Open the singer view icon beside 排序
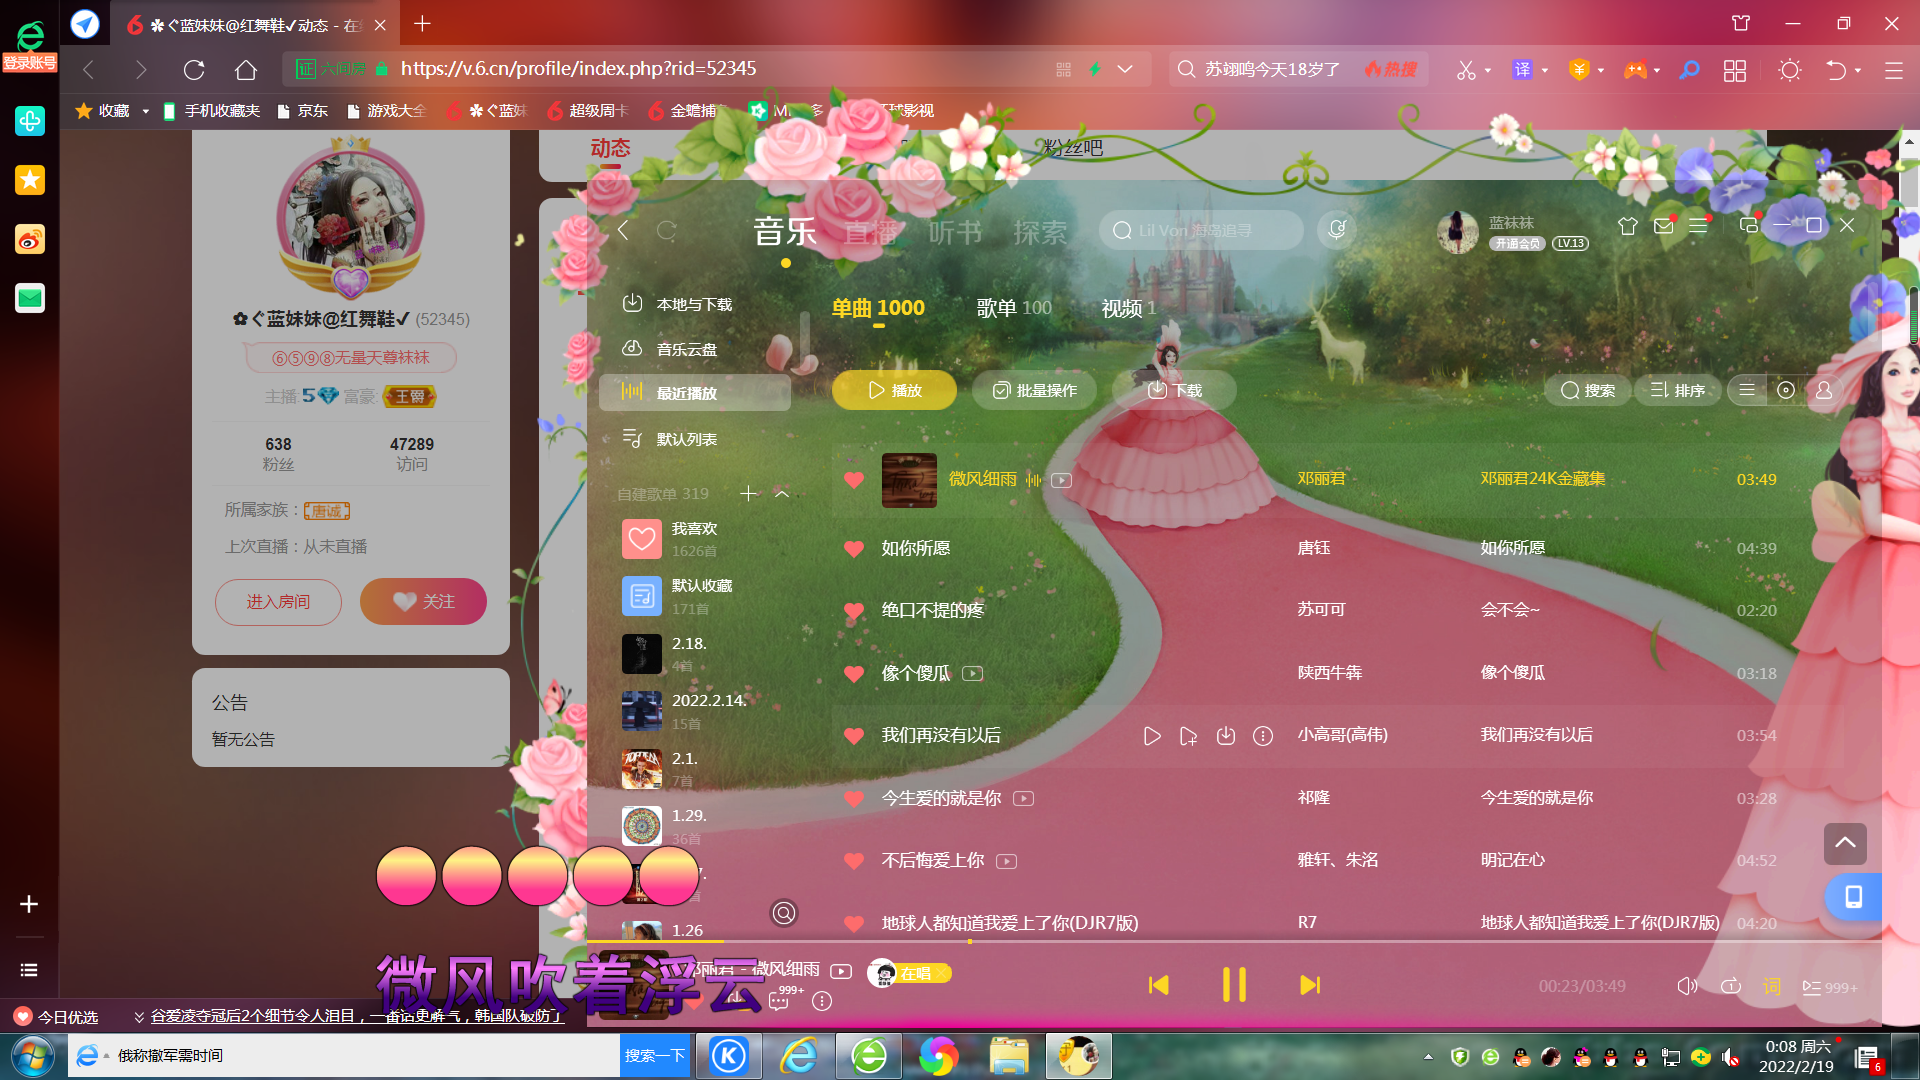The height and width of the screenshot is (1080, 1920). point(1824,390)
